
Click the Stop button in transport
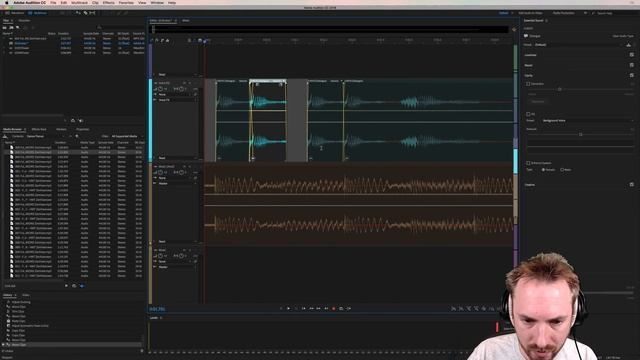point(281,309)
